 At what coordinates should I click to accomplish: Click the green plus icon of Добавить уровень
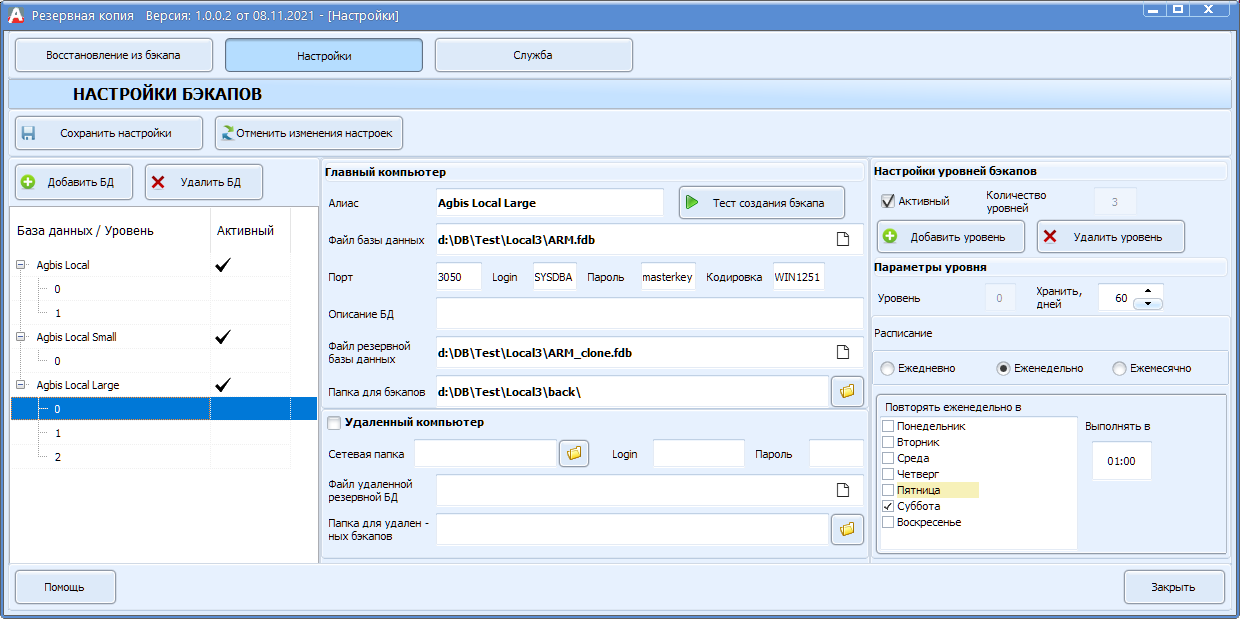890,237
